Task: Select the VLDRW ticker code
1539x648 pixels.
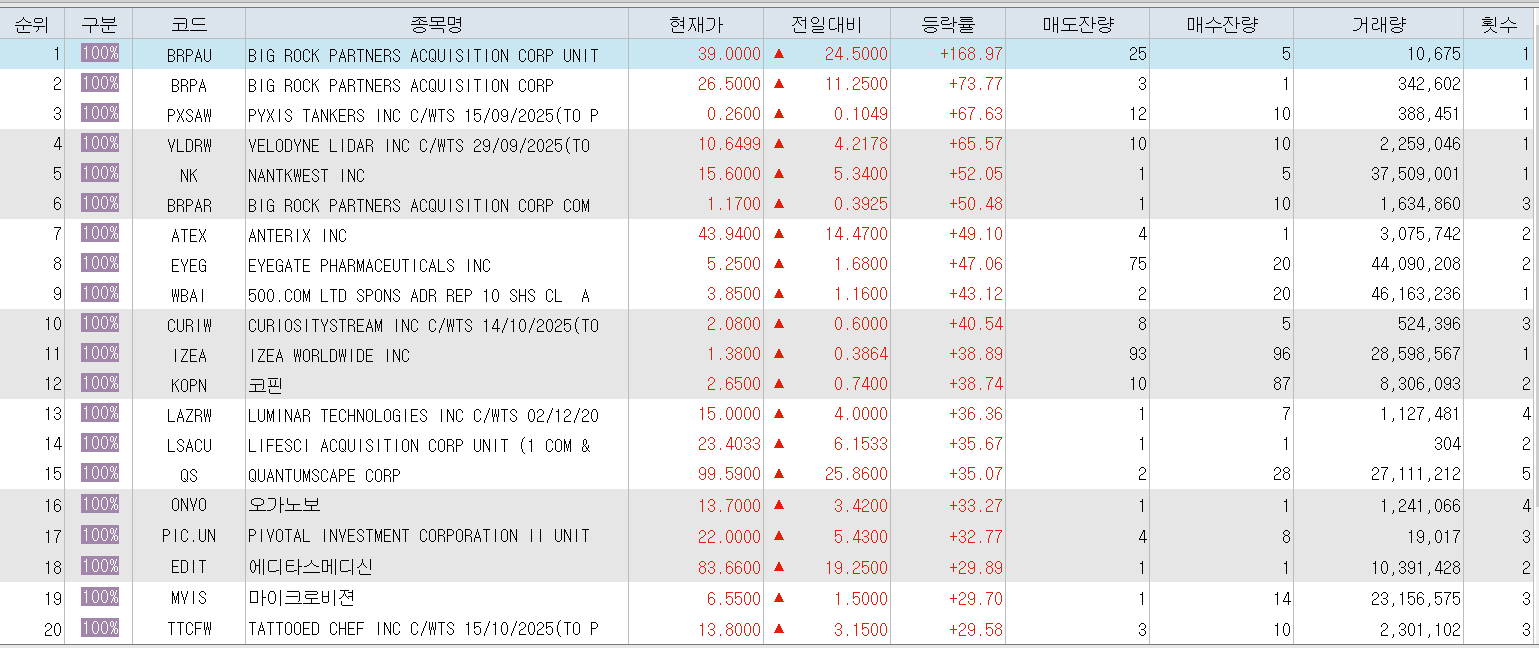Action: coord(190,145)
